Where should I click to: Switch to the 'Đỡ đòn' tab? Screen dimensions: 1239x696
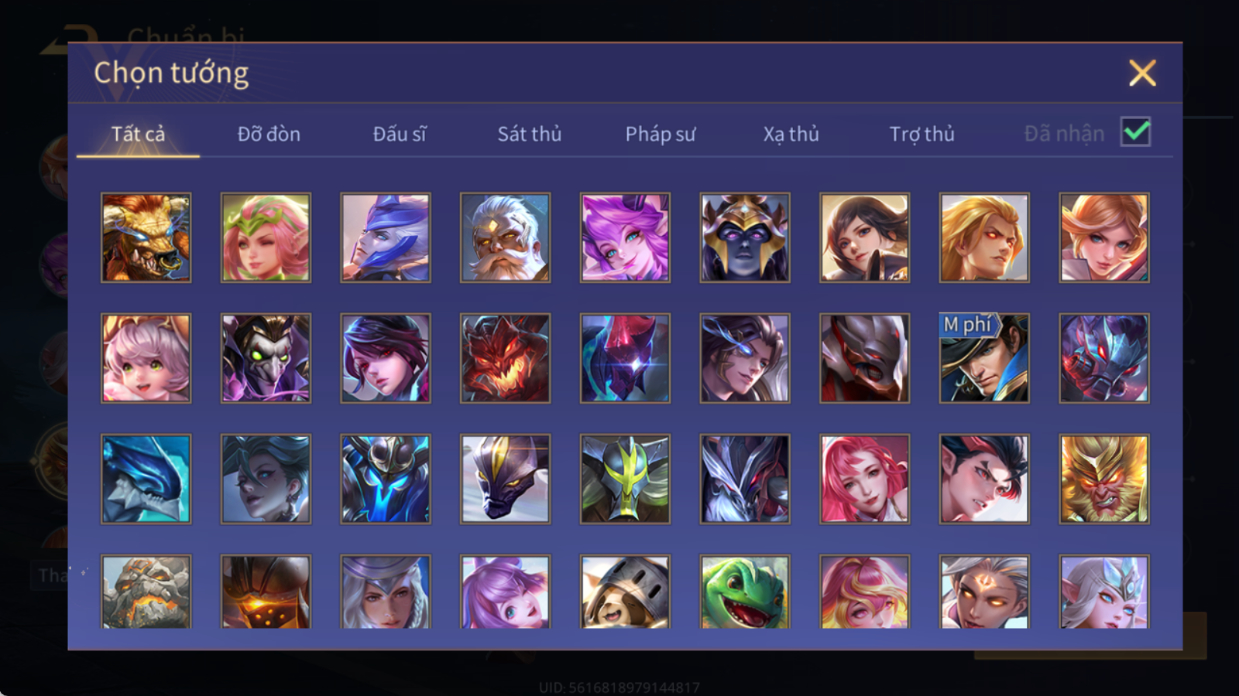point(269,134)
